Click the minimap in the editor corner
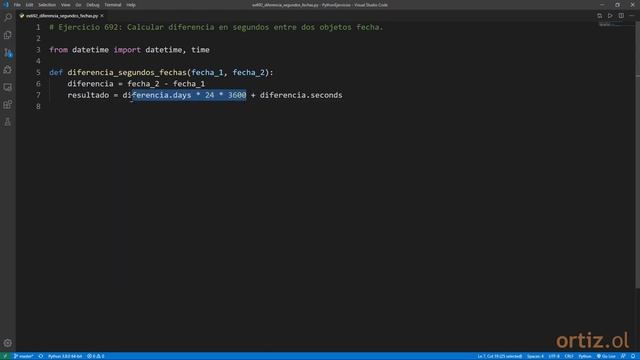 pyautogui.click(x=616, y=25)
